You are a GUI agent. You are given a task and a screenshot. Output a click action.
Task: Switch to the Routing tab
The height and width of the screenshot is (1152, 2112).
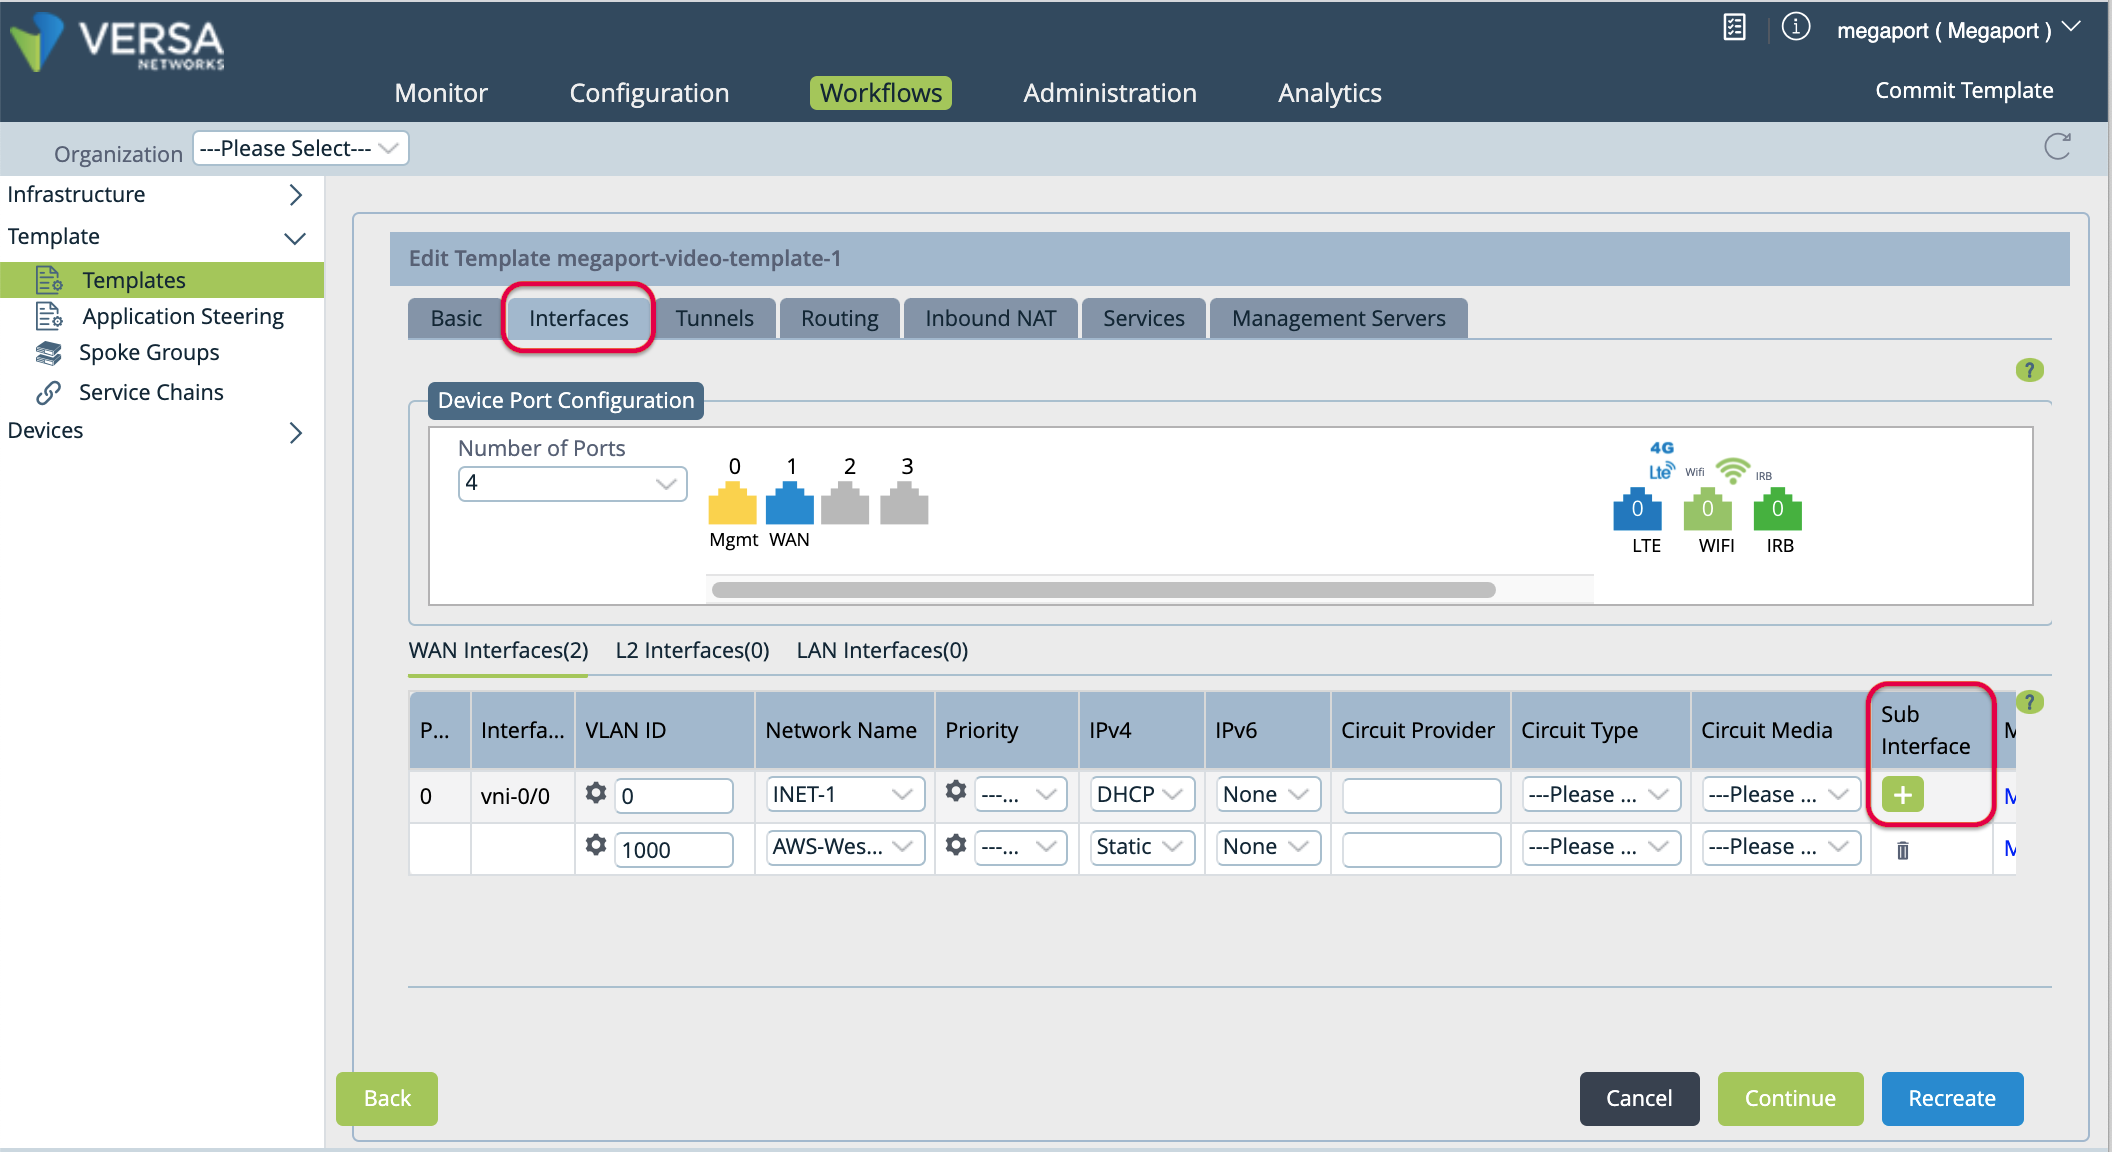click(x=838, y=318)
